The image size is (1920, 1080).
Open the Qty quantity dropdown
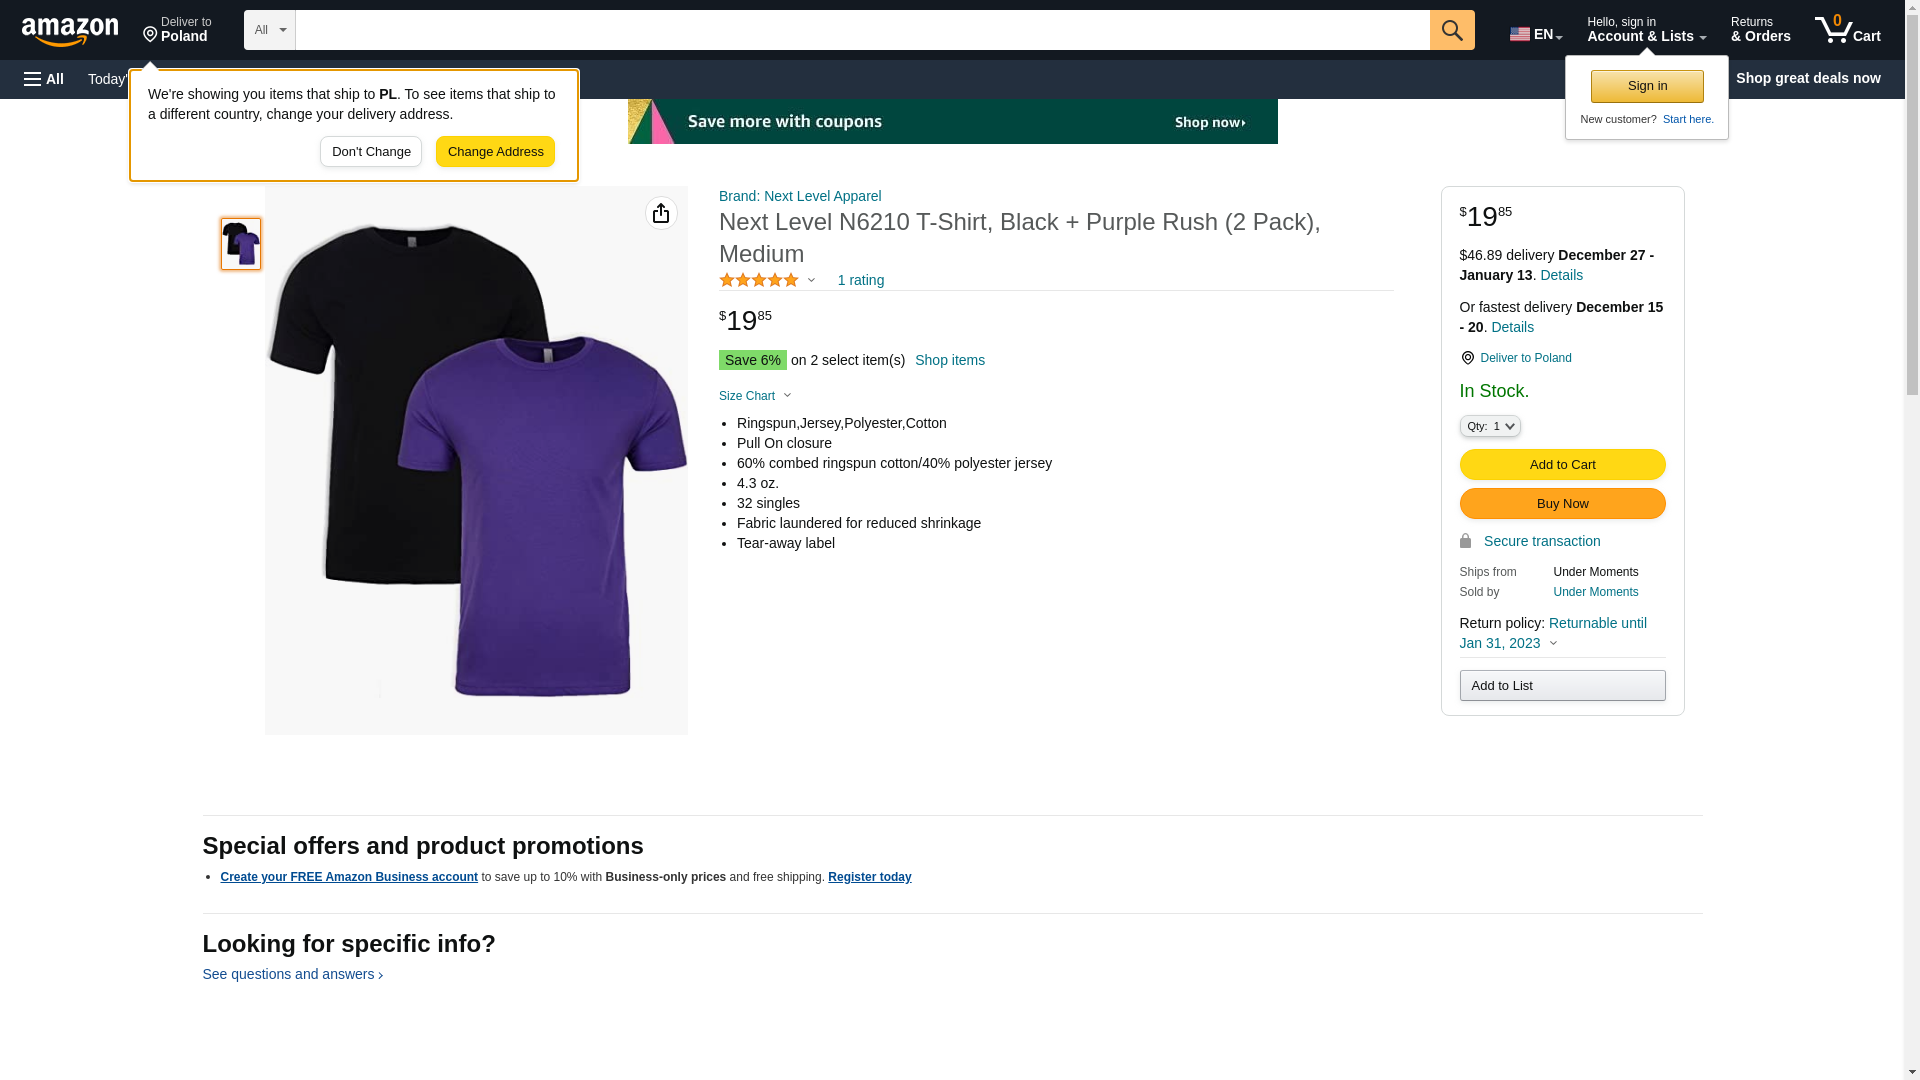point(1489,426)
